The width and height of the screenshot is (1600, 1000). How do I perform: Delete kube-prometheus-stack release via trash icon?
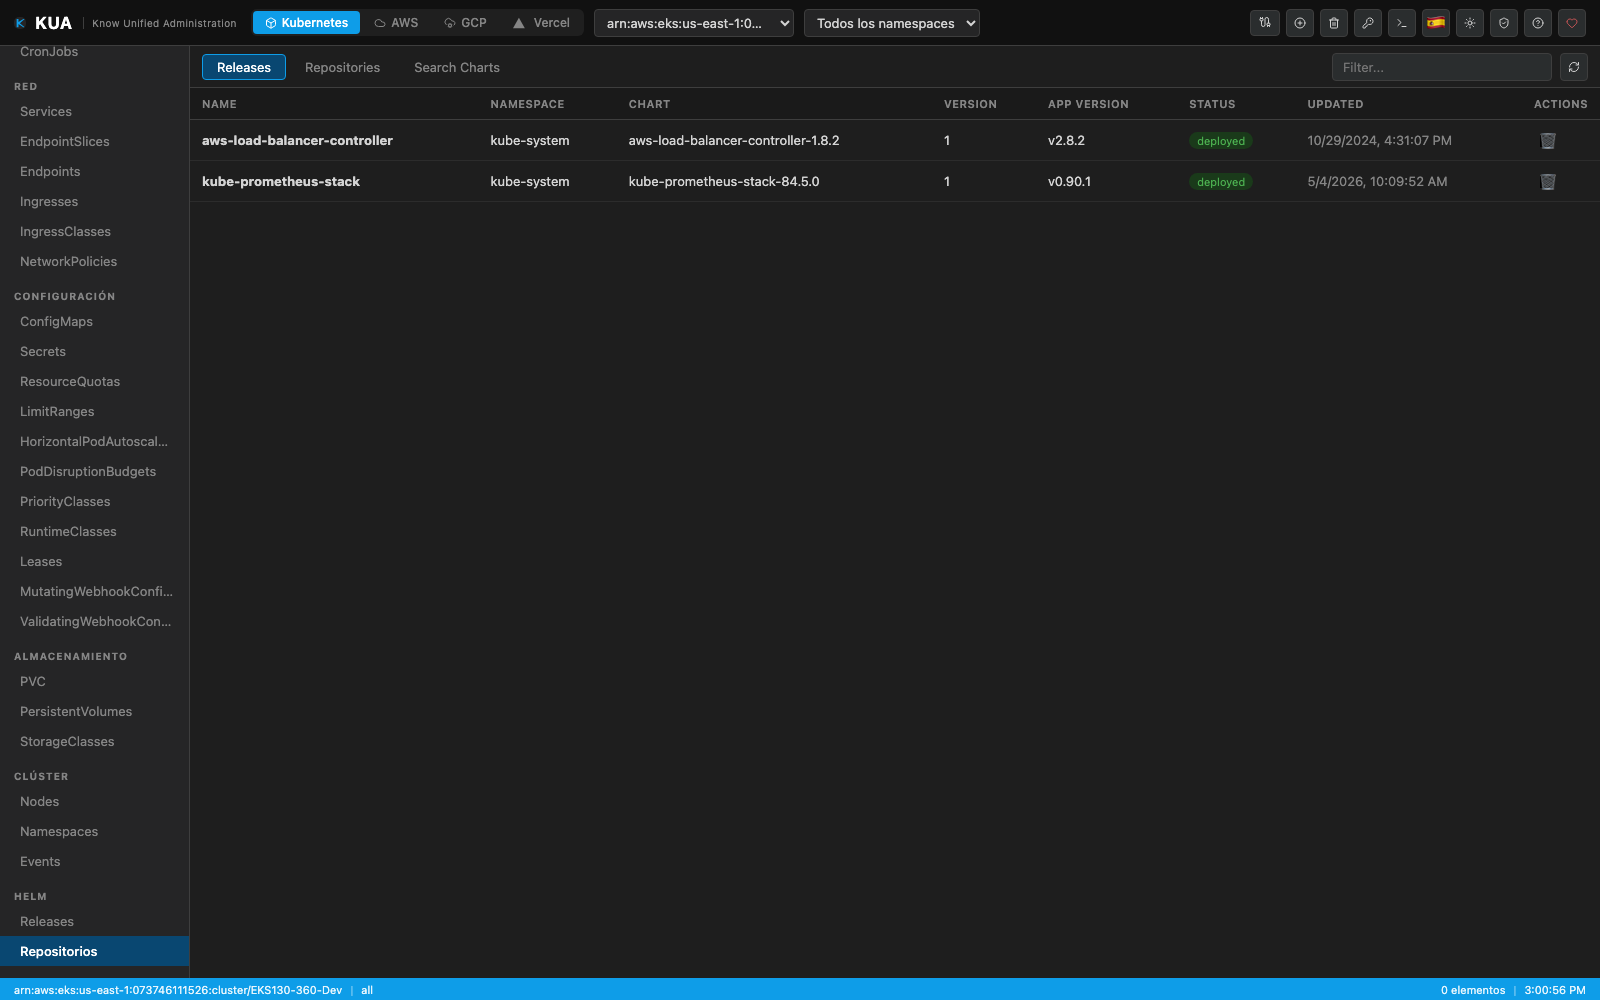pos(1548,182)
